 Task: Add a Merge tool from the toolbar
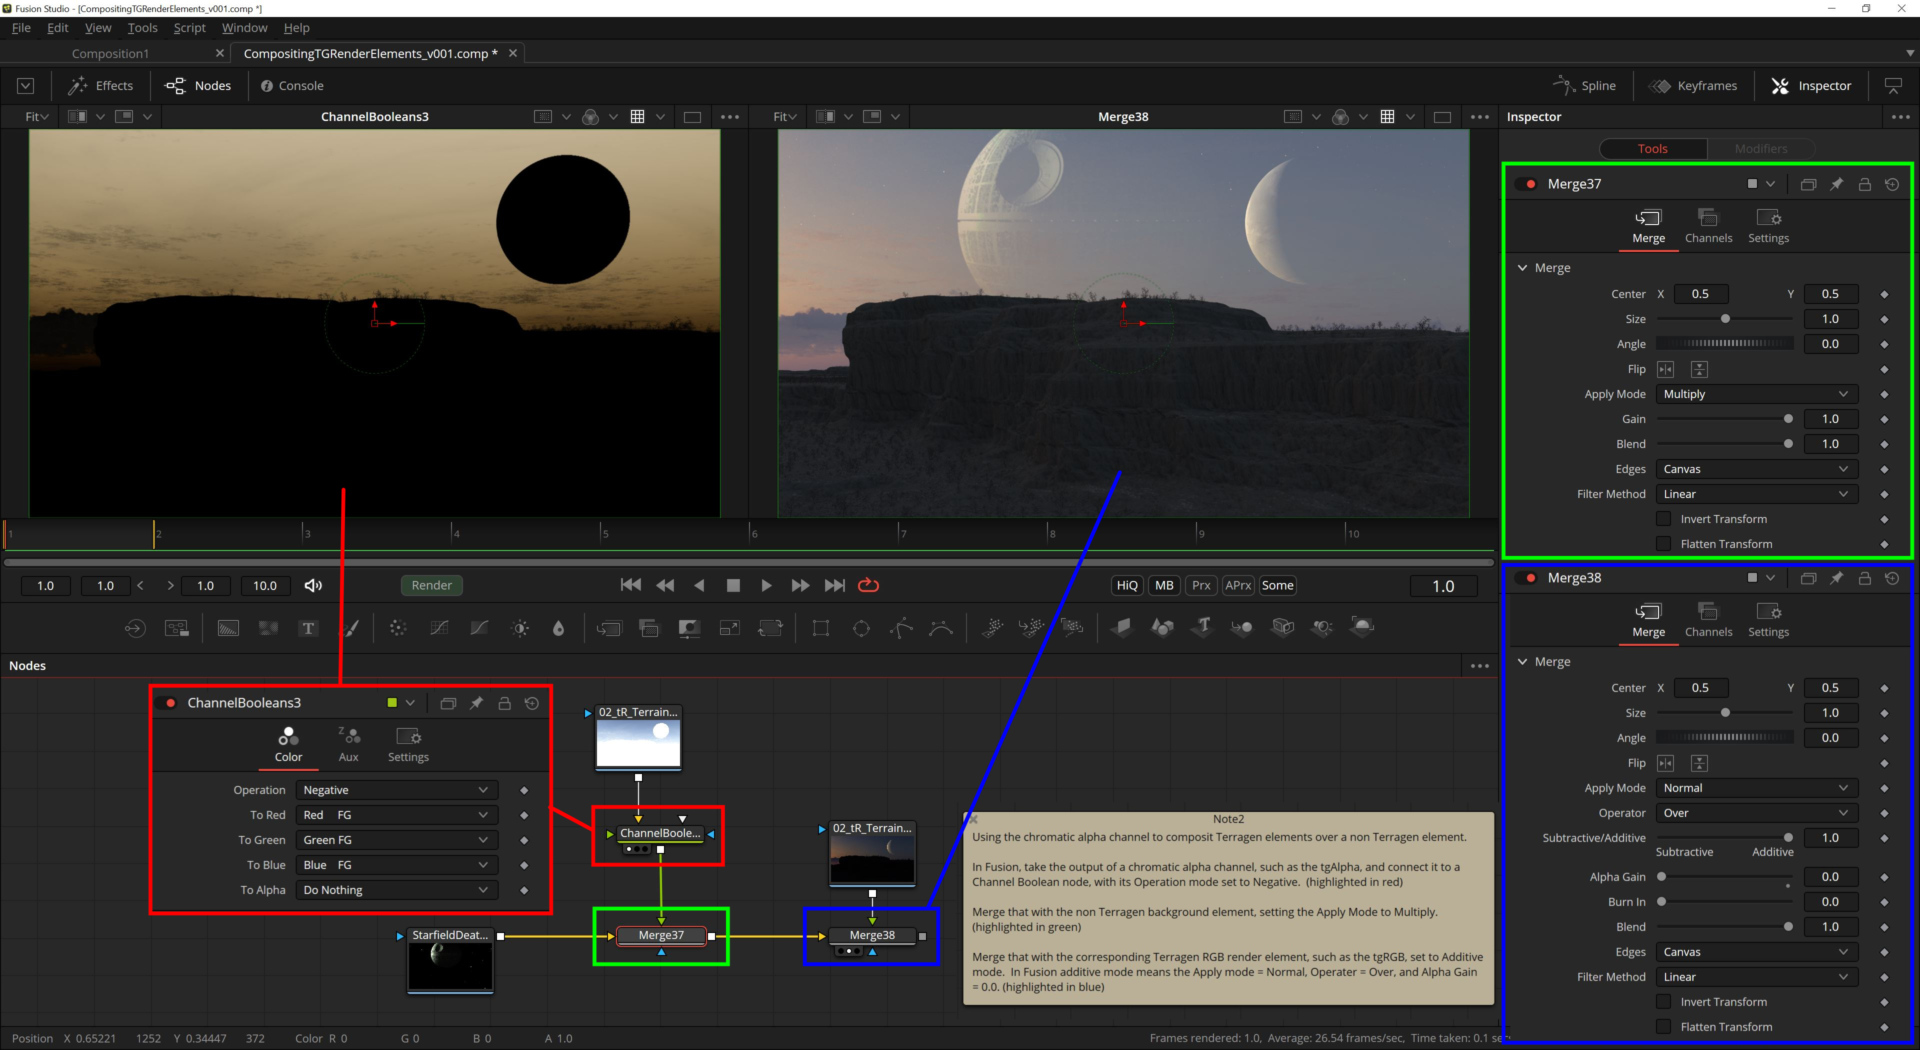pyautogui.click(x=608, y=628)
